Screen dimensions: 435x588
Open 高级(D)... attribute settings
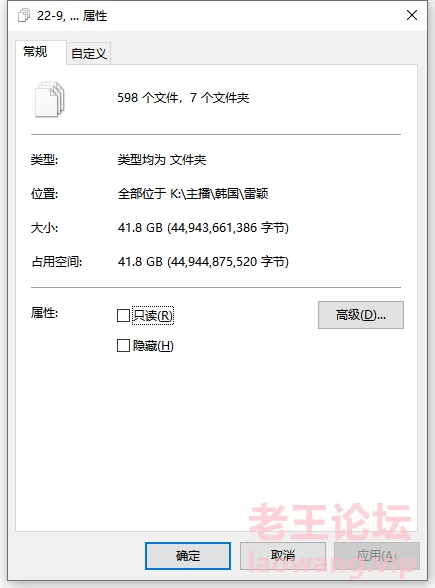pos(361,315)
